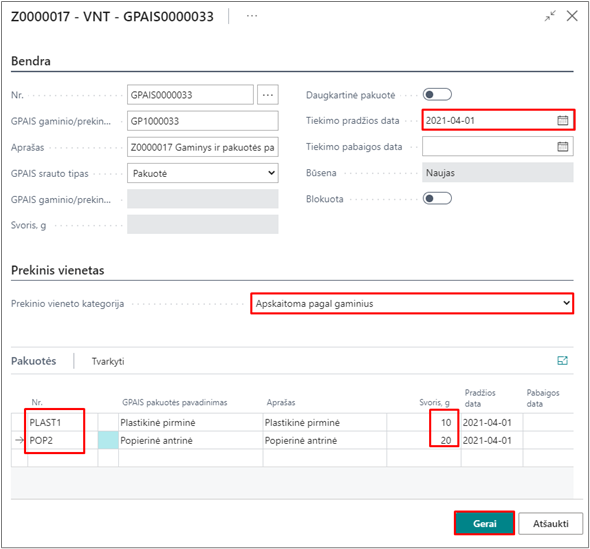Toggle the Blokuota switch
This screenshot has height=549, width=590.
(437, 198)
